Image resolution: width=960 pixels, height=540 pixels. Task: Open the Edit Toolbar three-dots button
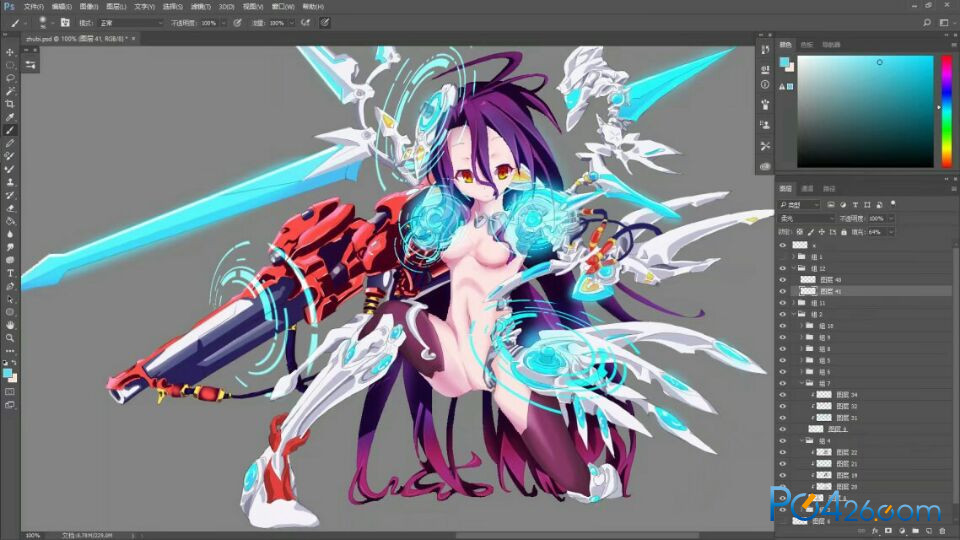tap(10, 351)
